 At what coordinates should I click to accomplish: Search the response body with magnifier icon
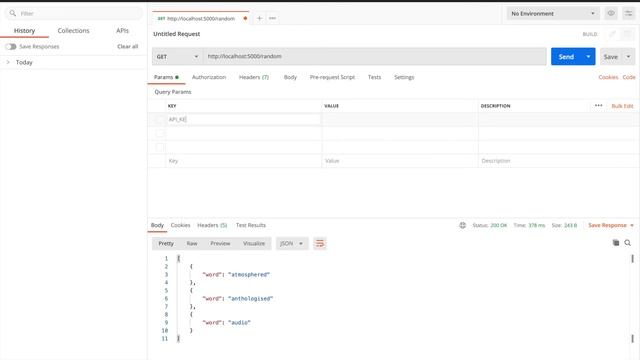pyautogui.click(x=628, y=243)
